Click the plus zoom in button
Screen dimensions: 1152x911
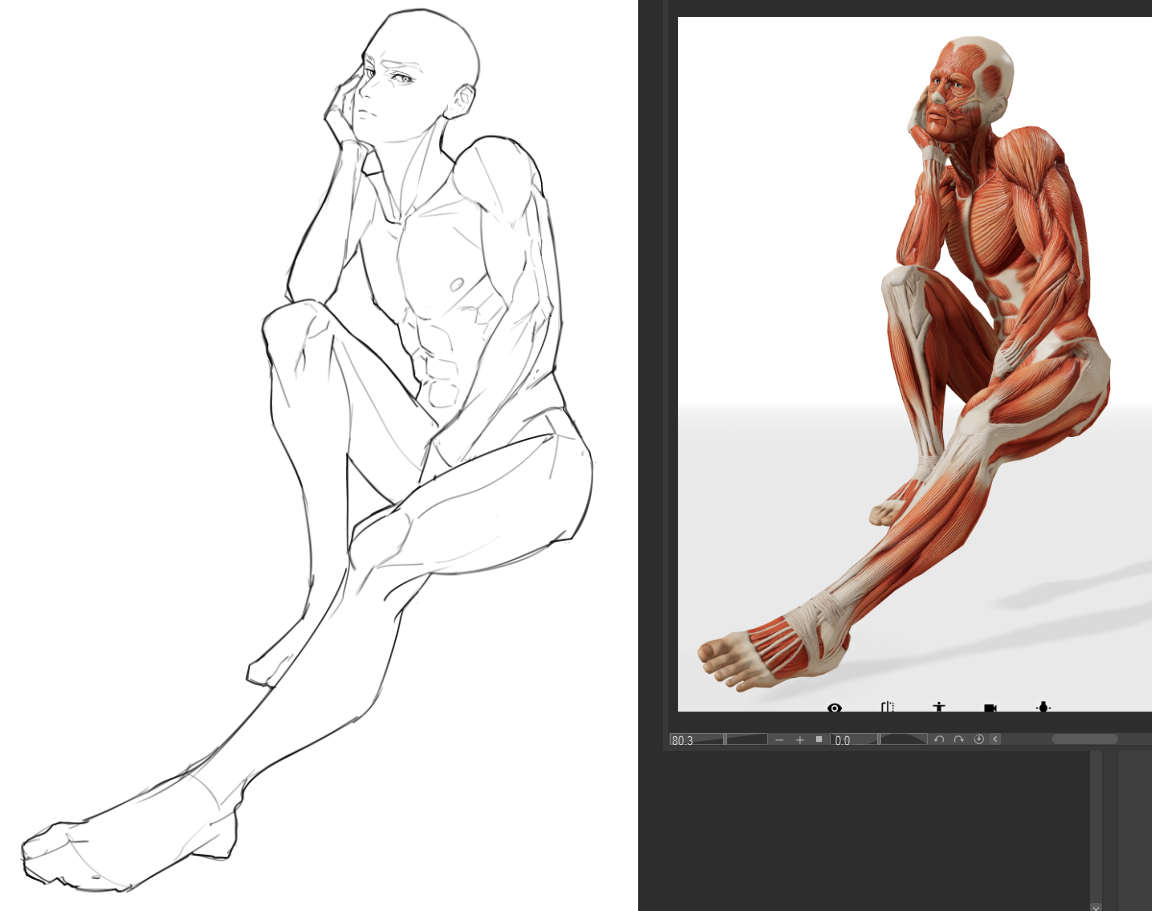click(x=800, y=740)
